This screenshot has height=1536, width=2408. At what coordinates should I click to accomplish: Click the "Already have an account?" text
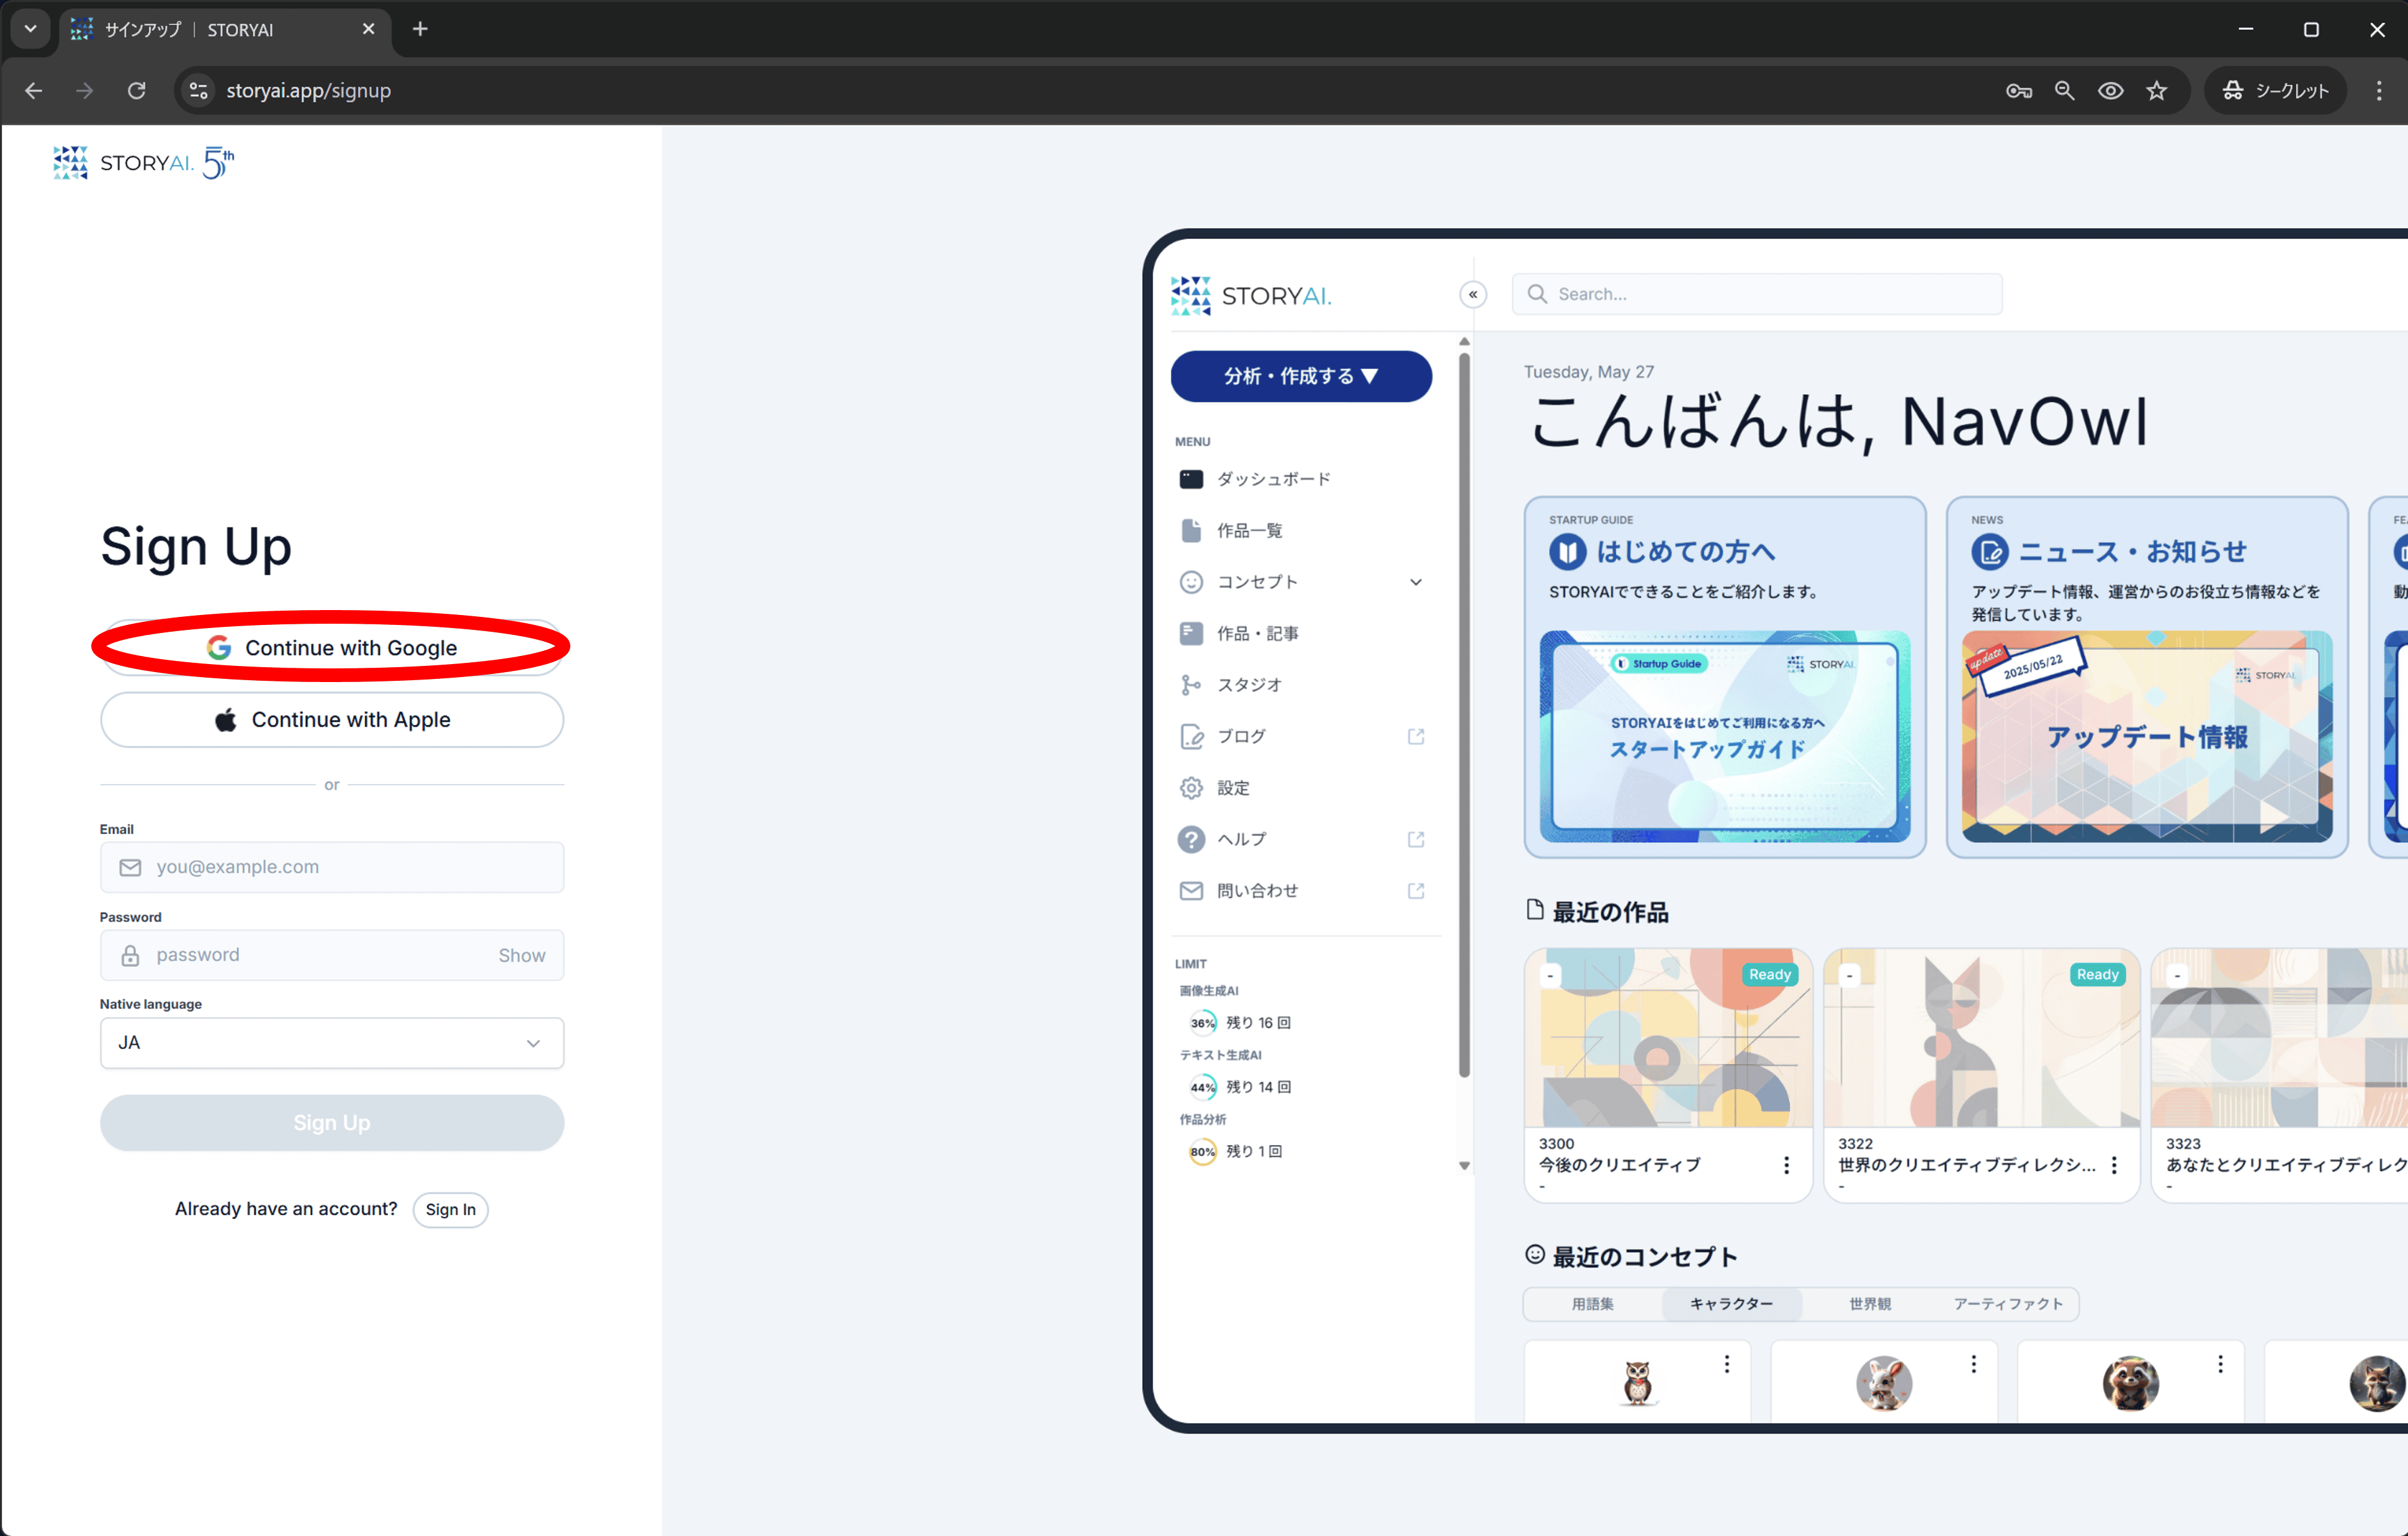click(x=286, y=1209)
